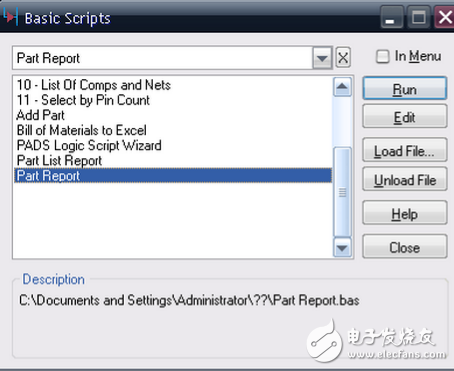This screenshot has width=454, height=371.
Task: Expand the Part Report combo box dropdown arrow
Action: (322, 58)
